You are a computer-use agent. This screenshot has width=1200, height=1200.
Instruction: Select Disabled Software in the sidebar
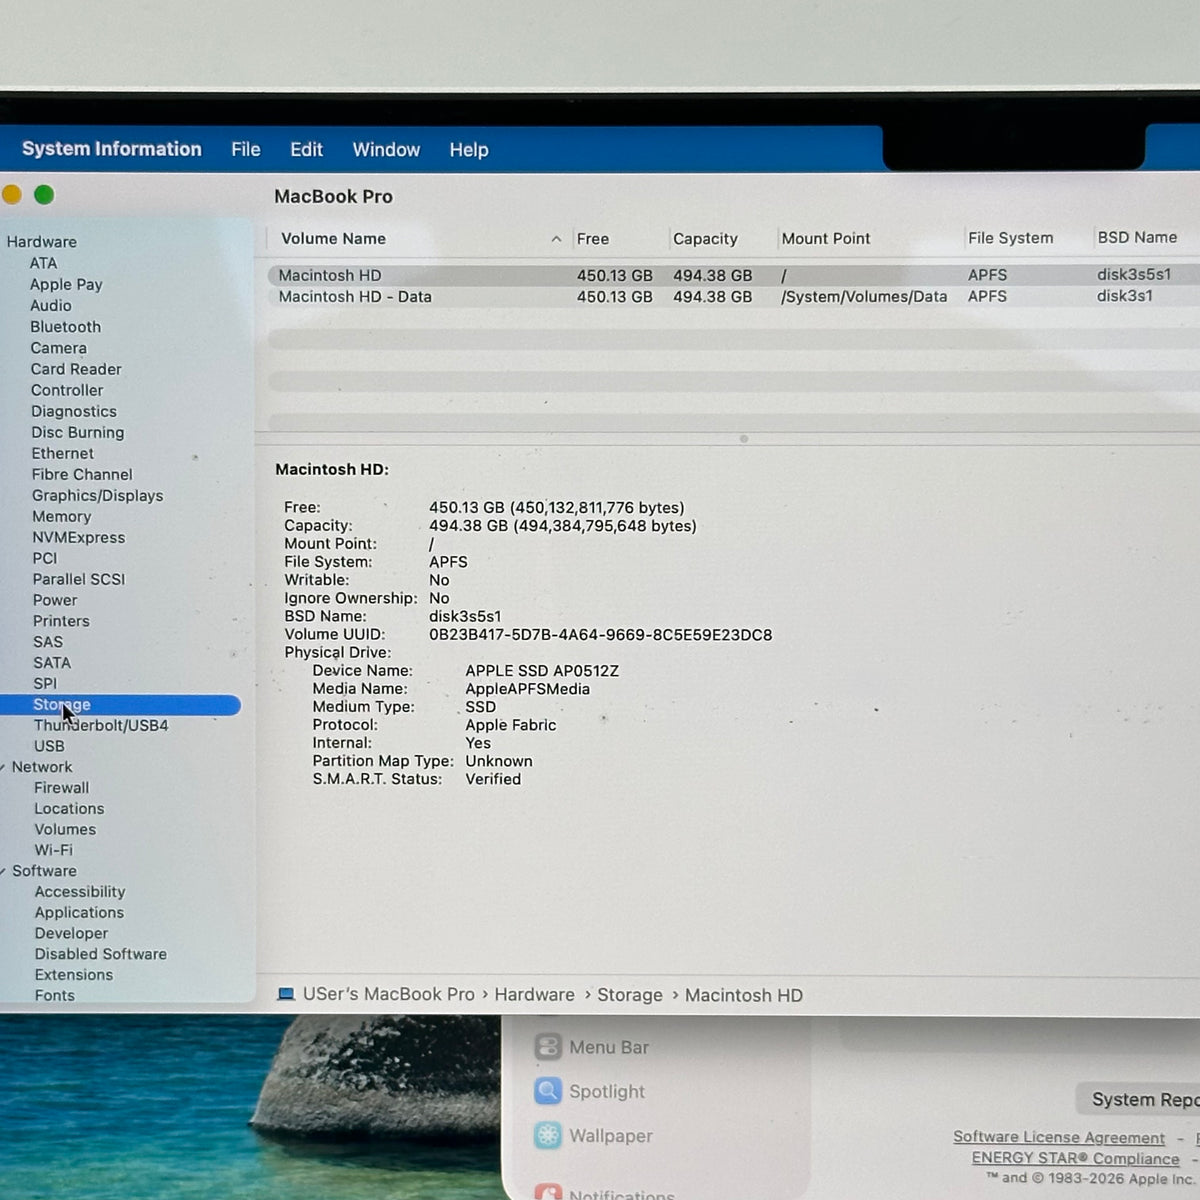click(100, 954)
